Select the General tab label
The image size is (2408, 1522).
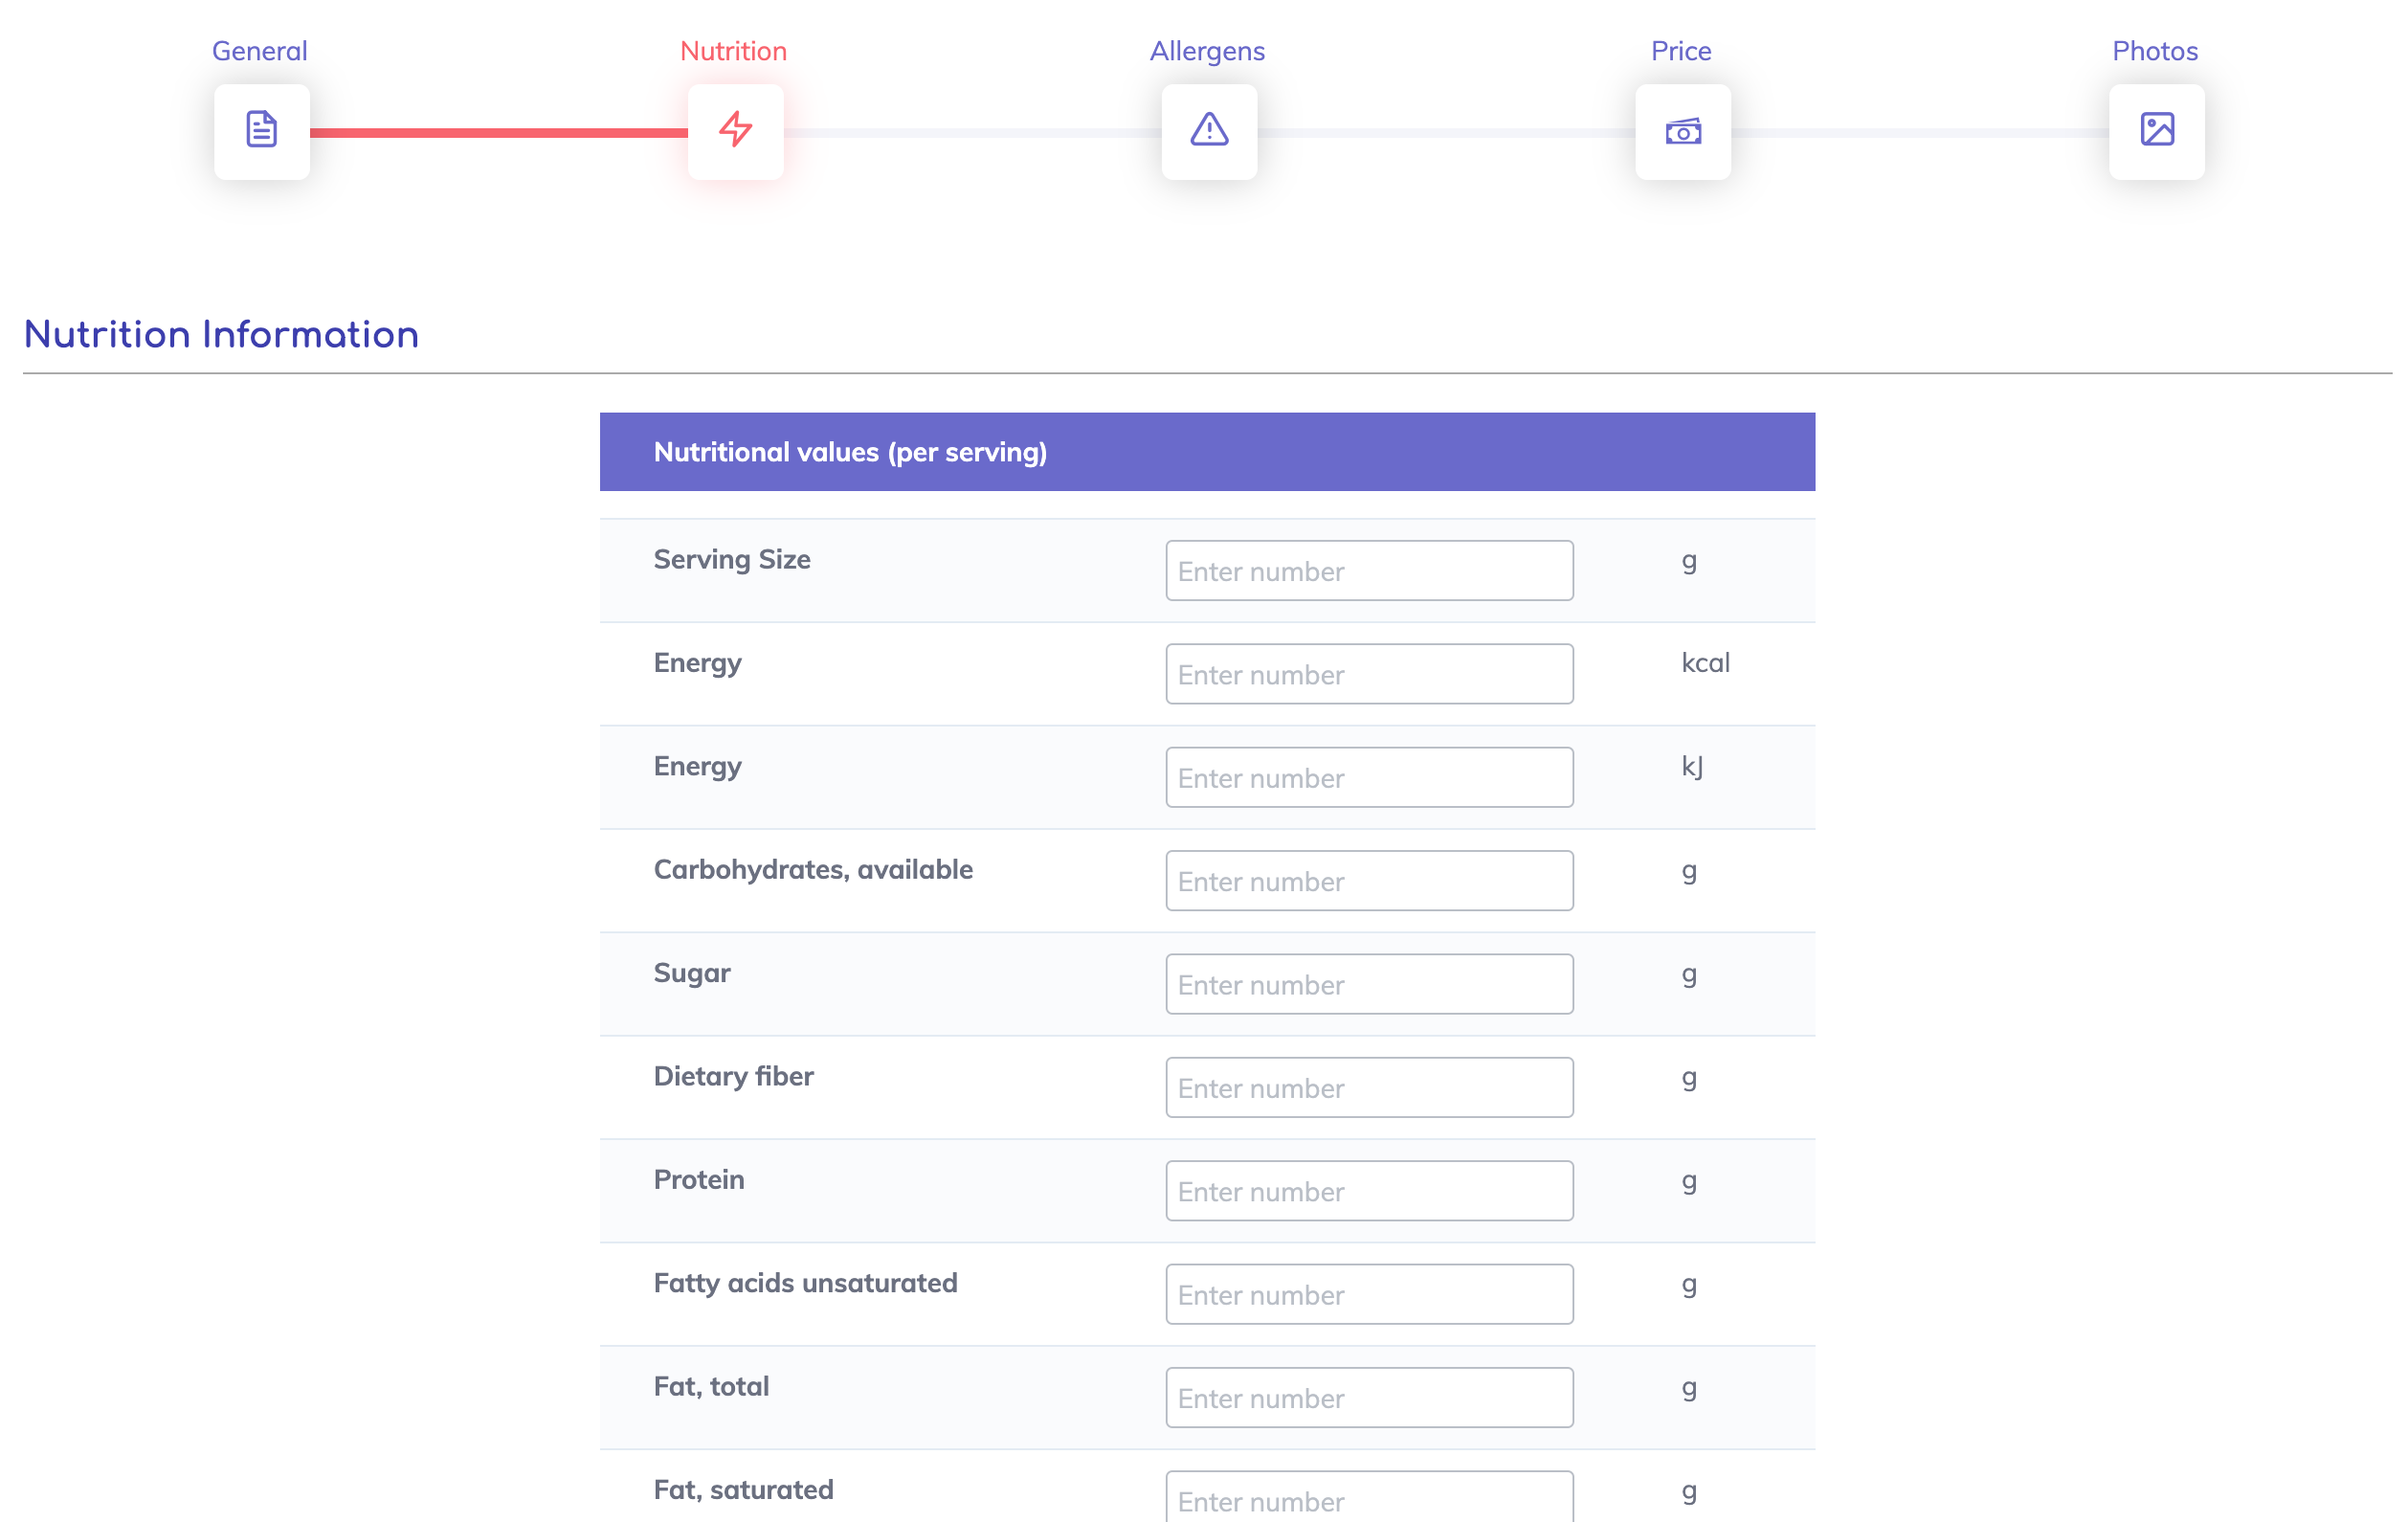259,51
